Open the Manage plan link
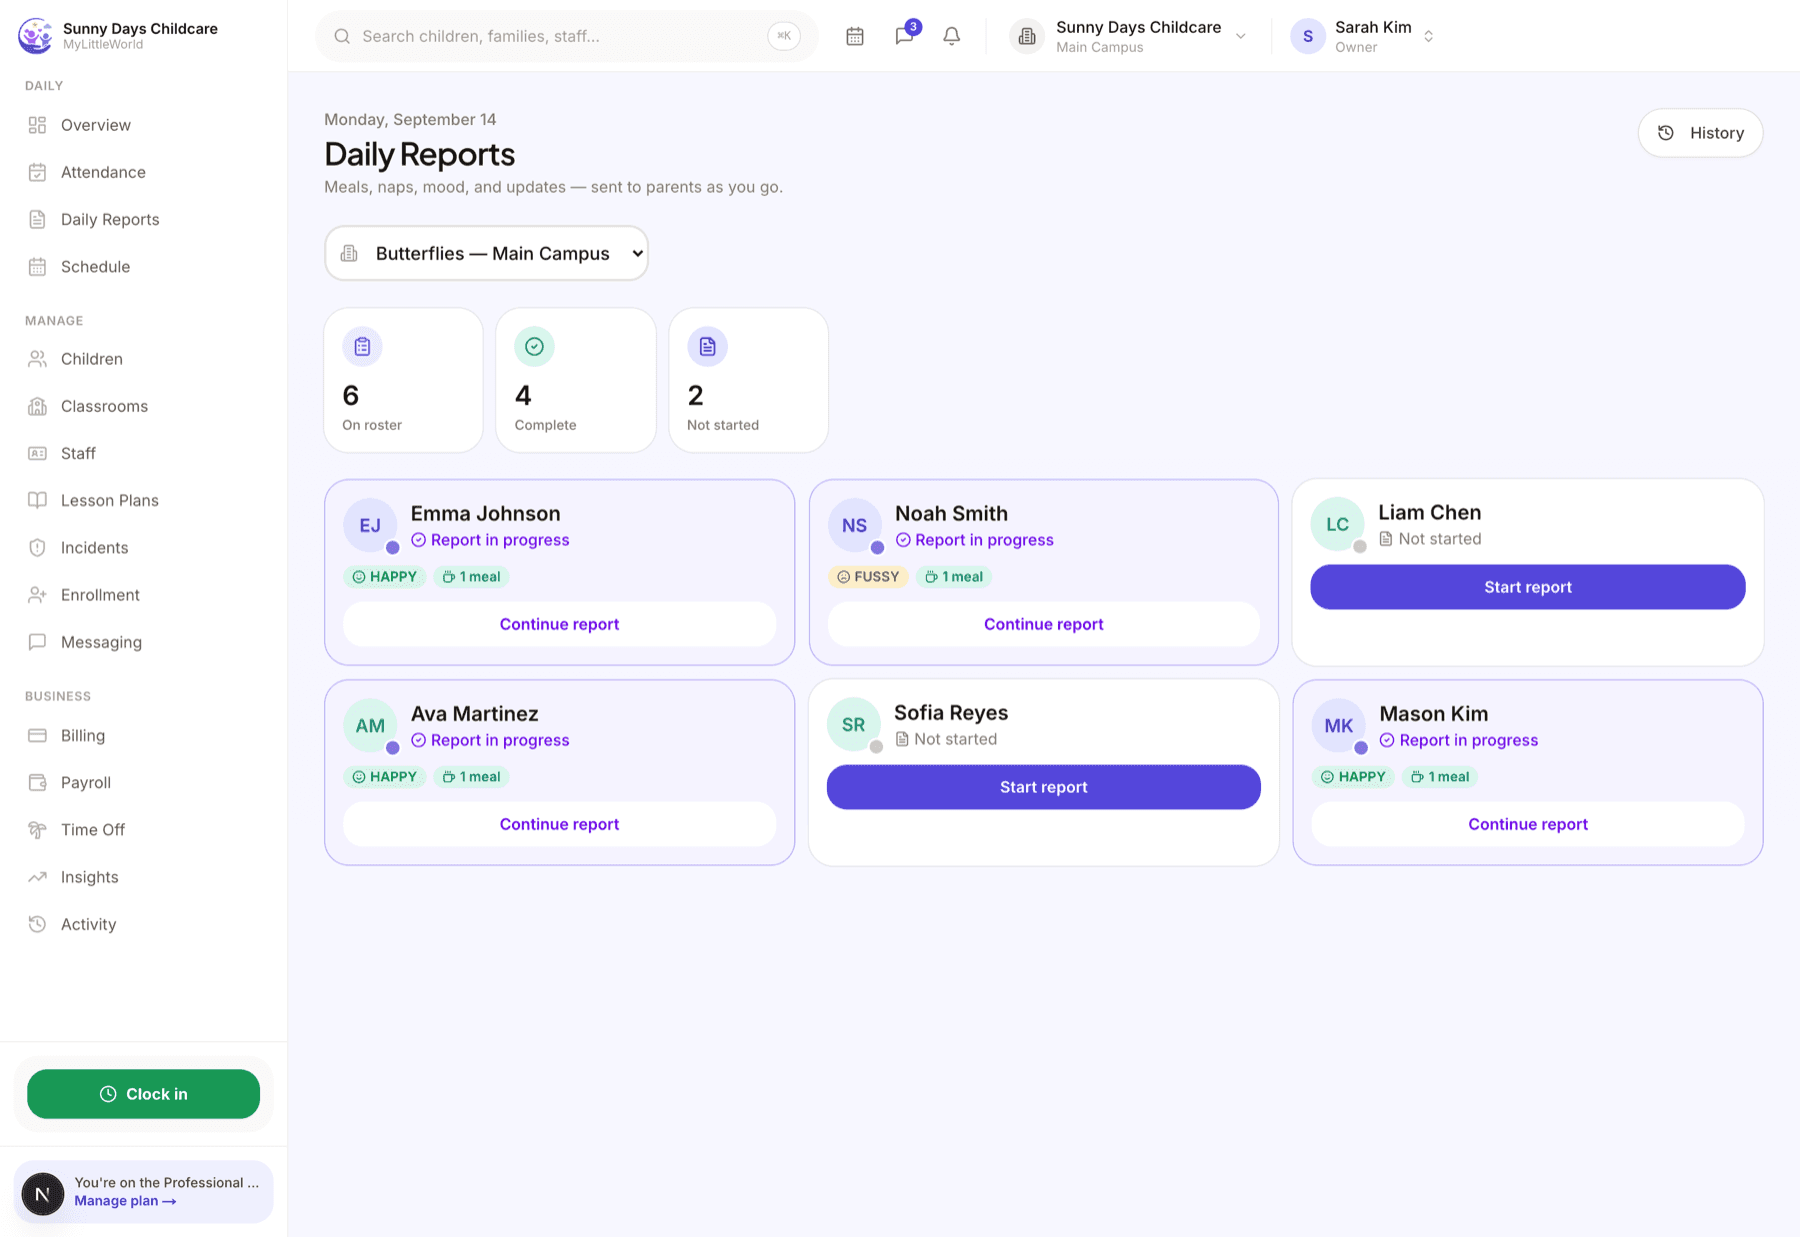 click(x=125, y=1201)
